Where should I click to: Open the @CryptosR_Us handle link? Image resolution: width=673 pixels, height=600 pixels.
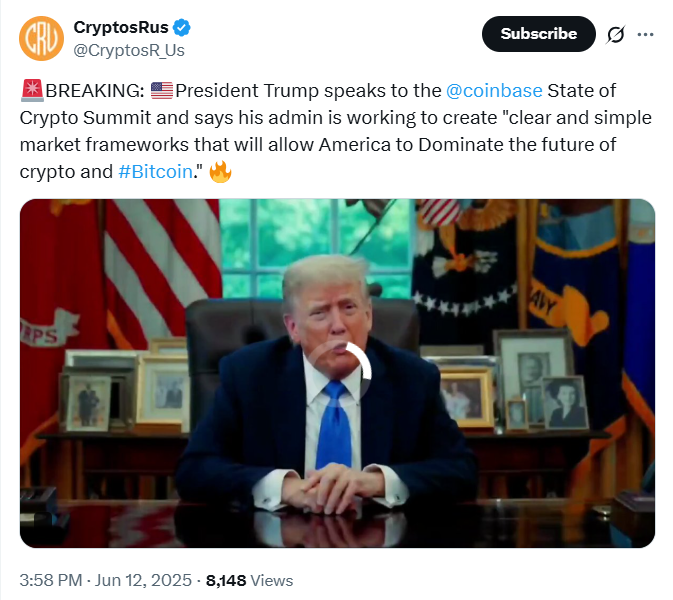(129, 50)
